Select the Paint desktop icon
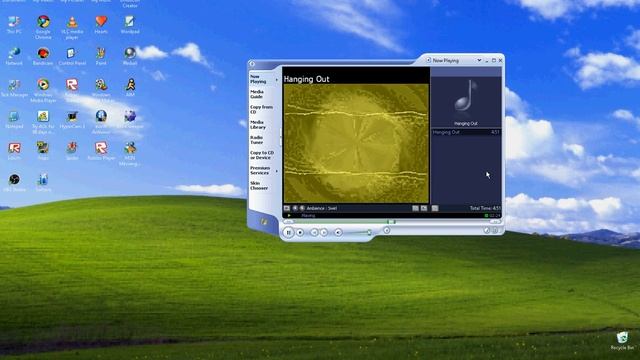Image resolution: width=640 pixels, height=360 pixels. [x=101, y=56]
